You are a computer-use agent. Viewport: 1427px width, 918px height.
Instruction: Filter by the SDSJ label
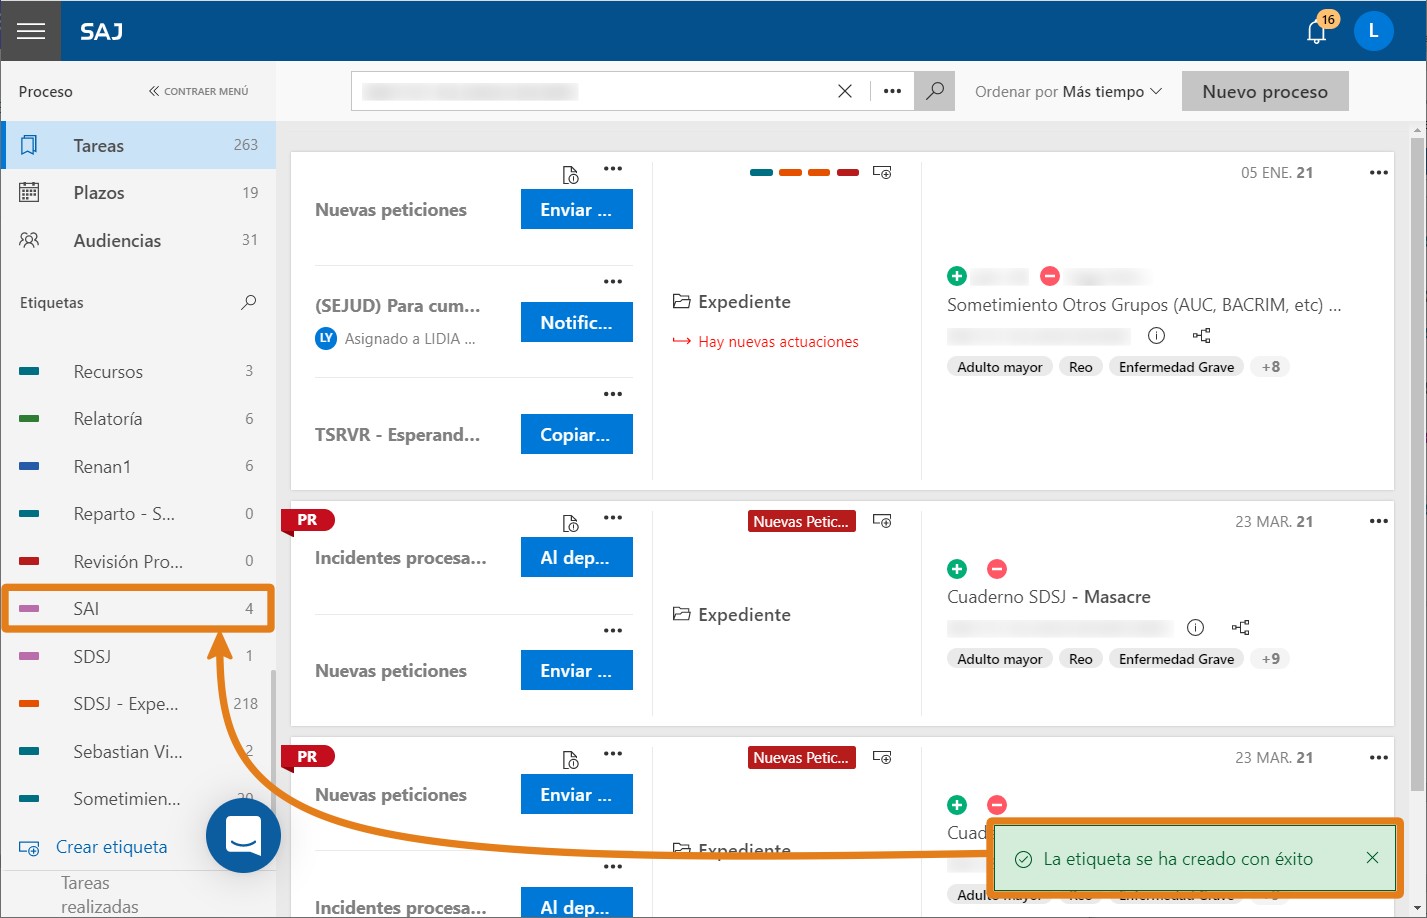point(138,656)
